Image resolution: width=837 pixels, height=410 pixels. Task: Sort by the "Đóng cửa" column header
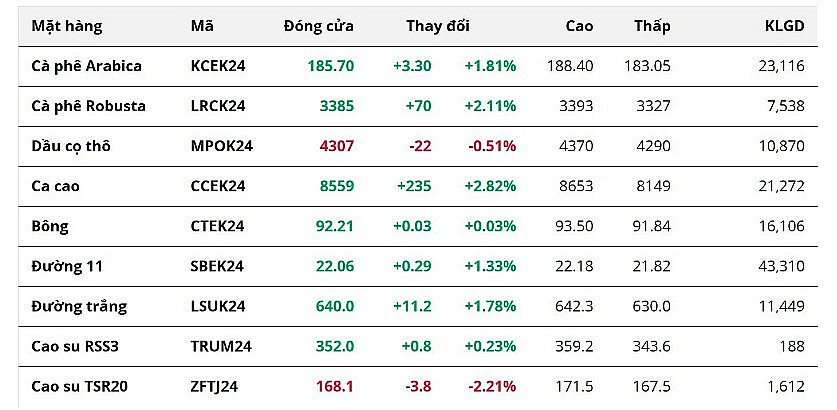point(318,26)
